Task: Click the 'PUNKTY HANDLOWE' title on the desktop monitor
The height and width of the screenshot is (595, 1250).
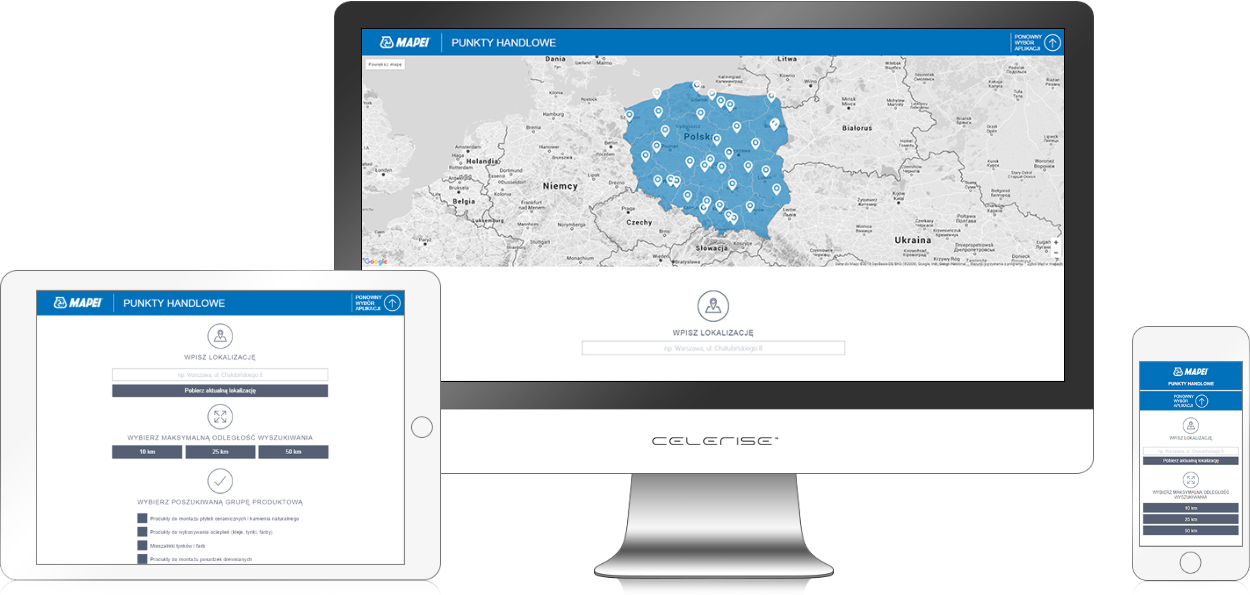Action: click(503, 43)
